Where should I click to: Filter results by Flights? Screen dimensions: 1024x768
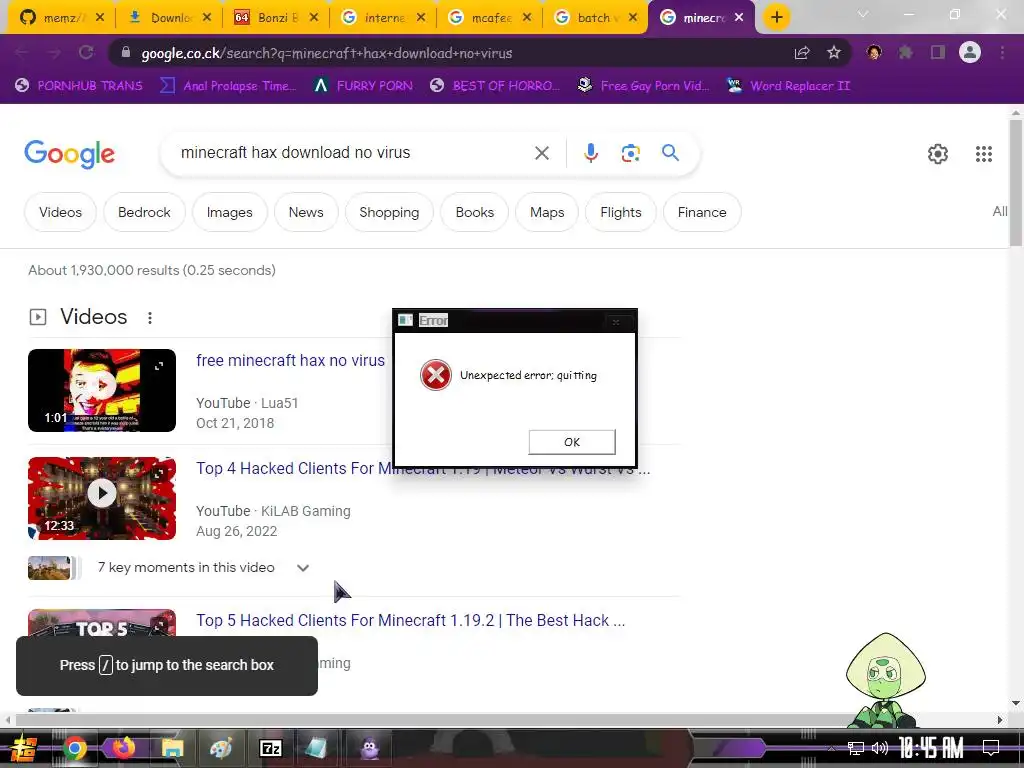pyautogui.click(x=620, y=212)
